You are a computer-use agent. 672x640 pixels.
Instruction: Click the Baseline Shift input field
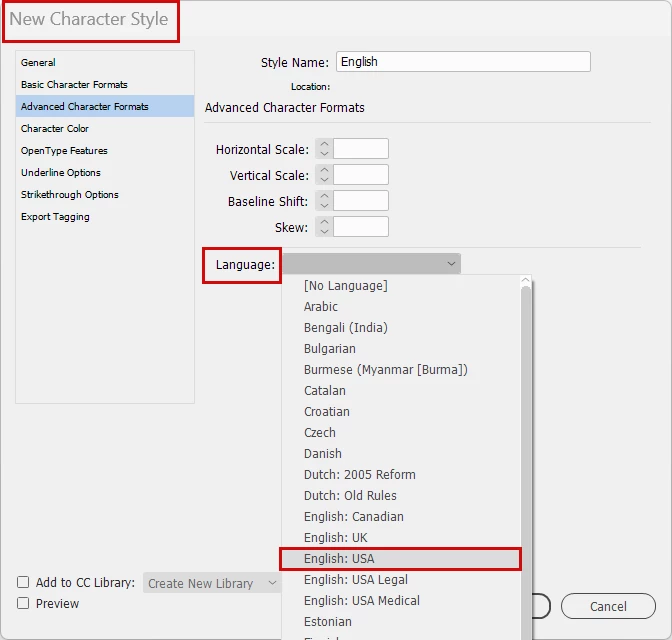point(361,201)
